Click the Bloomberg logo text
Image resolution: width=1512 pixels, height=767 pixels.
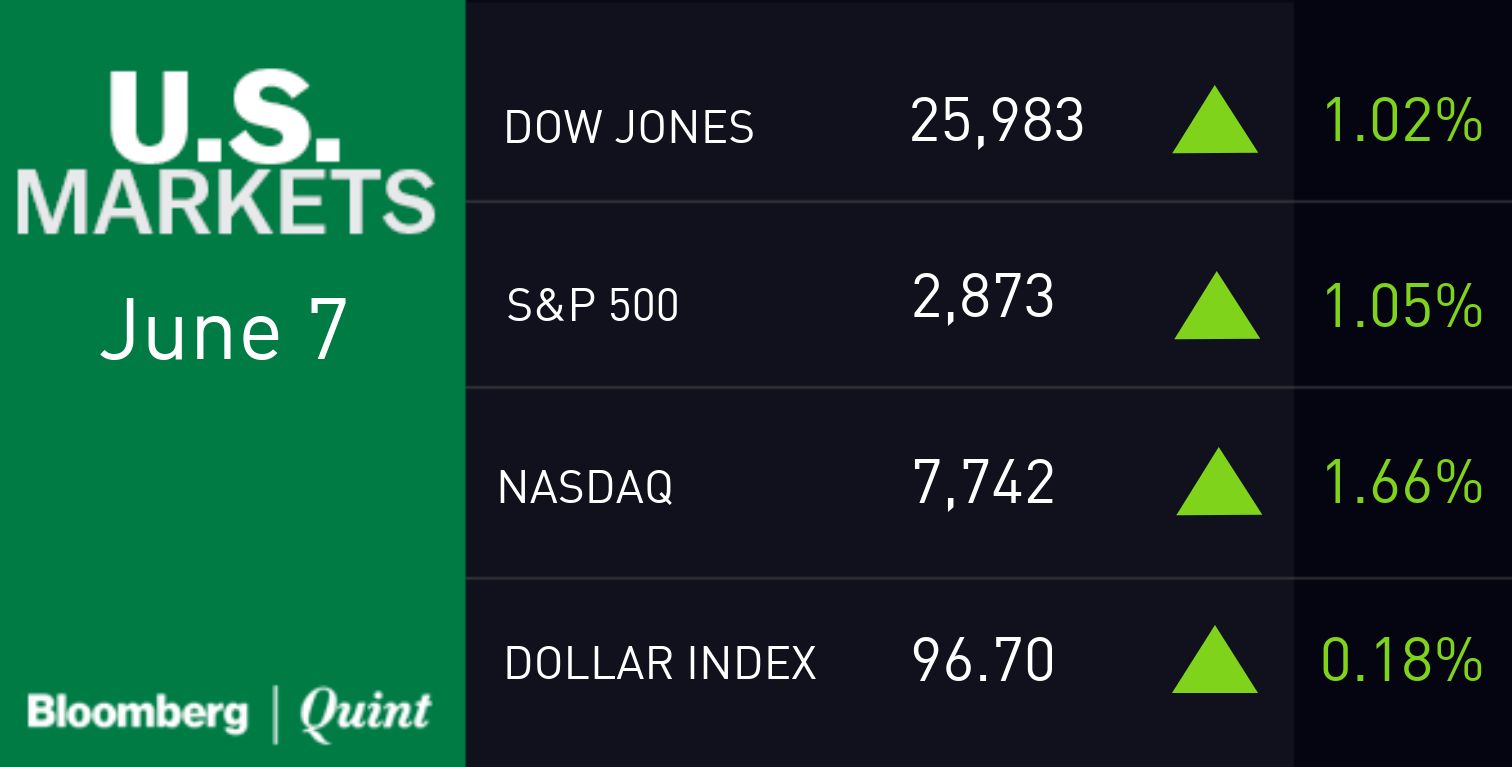pos(138,714)
